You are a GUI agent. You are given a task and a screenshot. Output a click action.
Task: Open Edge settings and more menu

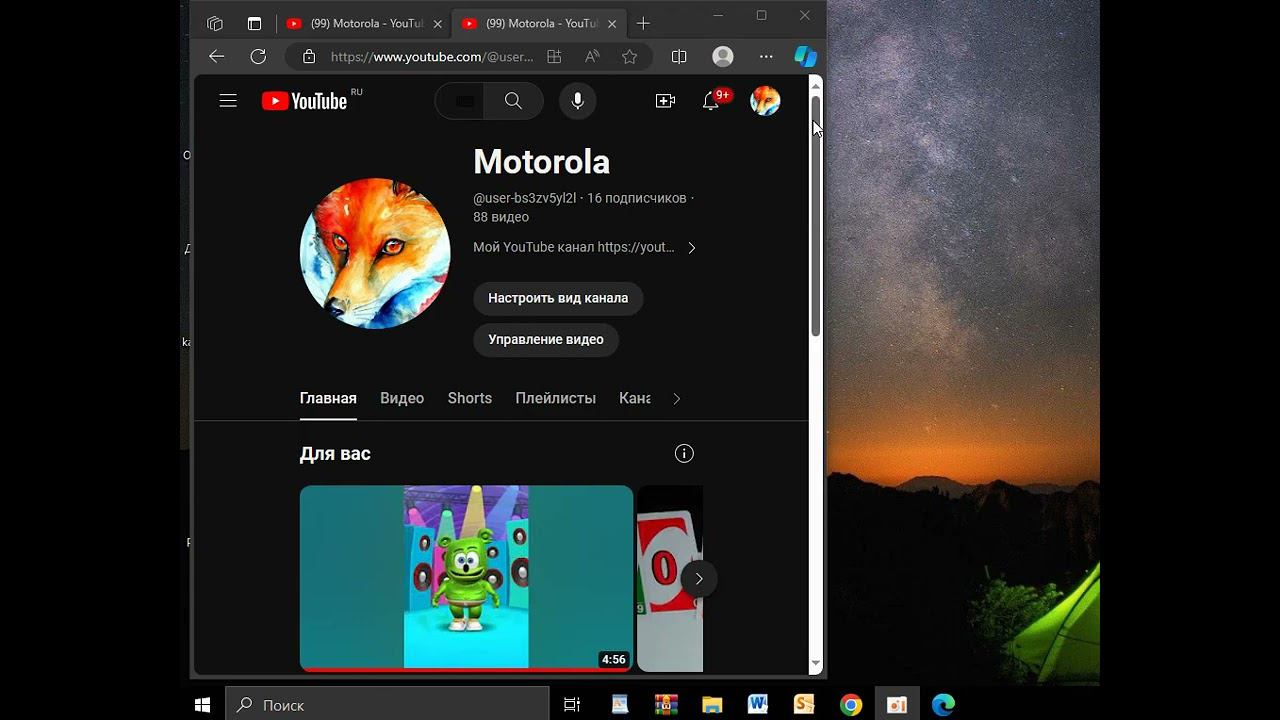pyautogui.click(x=766, y=57)
